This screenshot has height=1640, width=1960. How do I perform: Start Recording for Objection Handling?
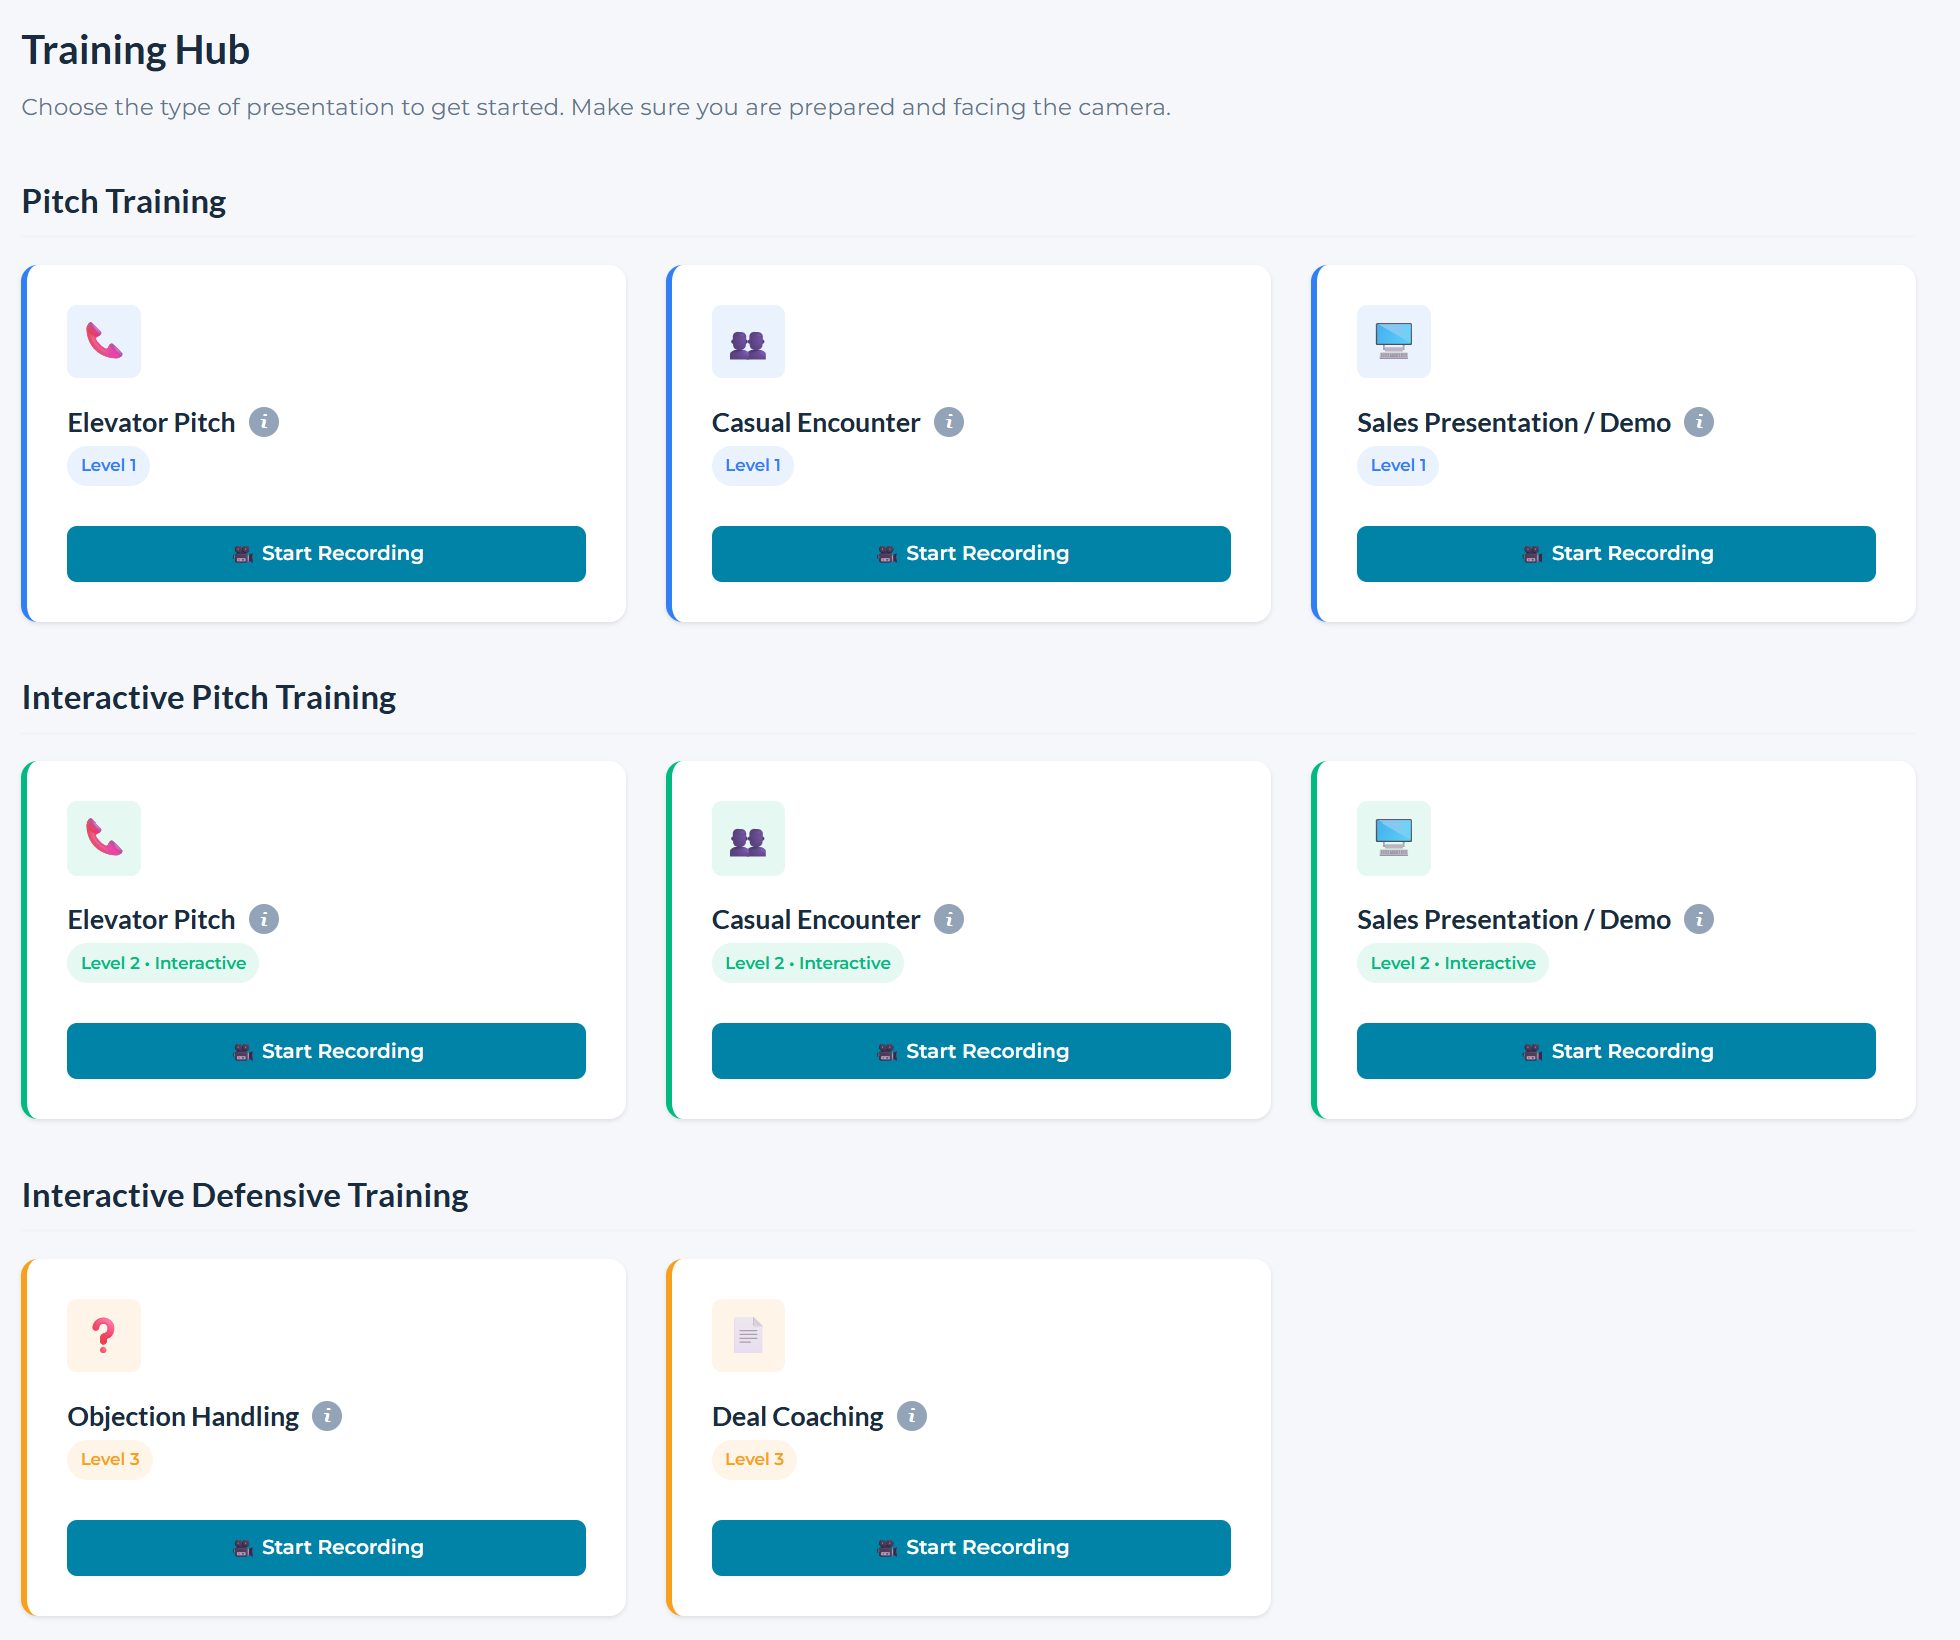click(x=326, y=1548)
